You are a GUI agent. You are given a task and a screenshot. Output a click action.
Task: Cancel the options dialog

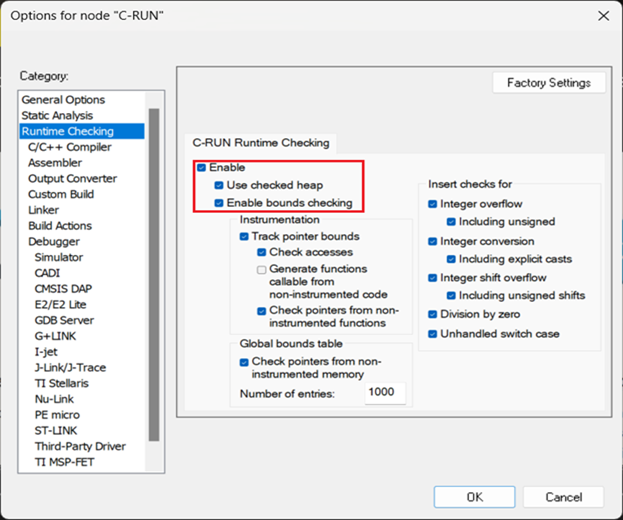click(x=563, y=497)
